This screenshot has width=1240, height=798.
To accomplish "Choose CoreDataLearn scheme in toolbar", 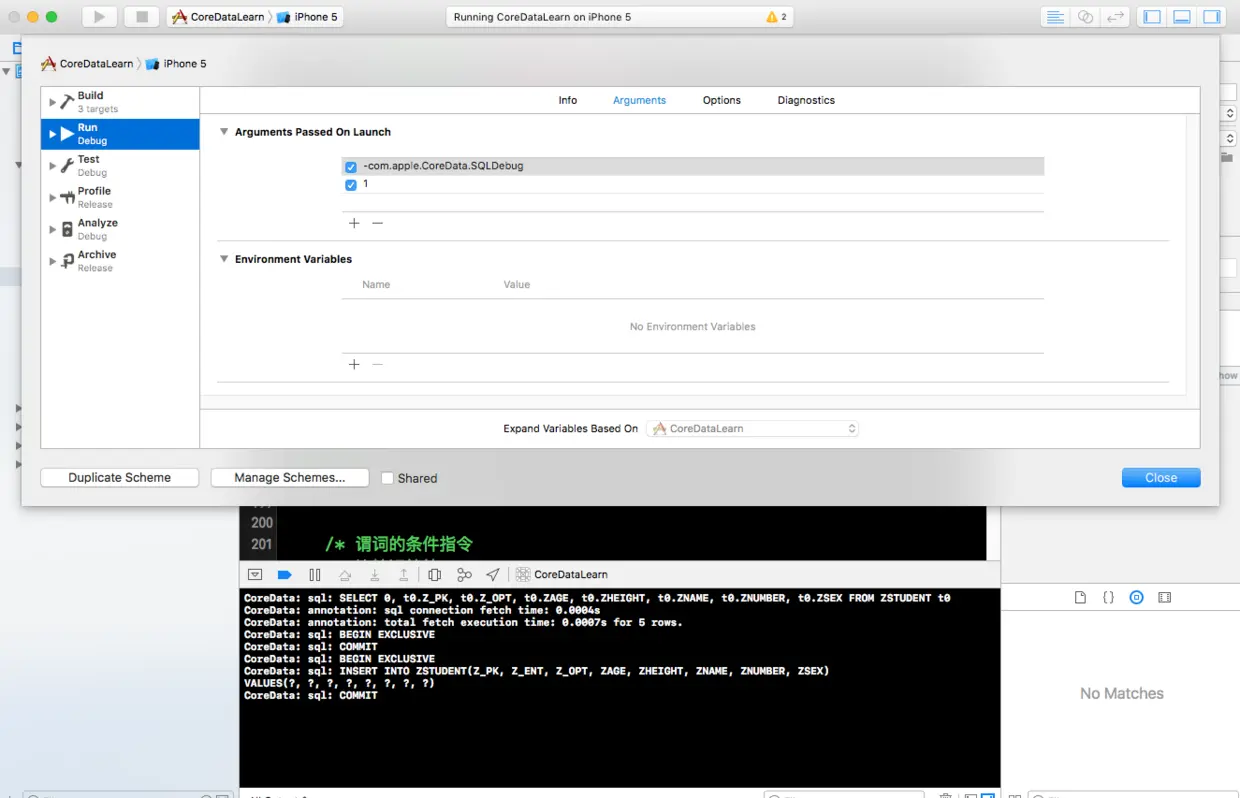I will pyautogui.click(x=217, y=17).
